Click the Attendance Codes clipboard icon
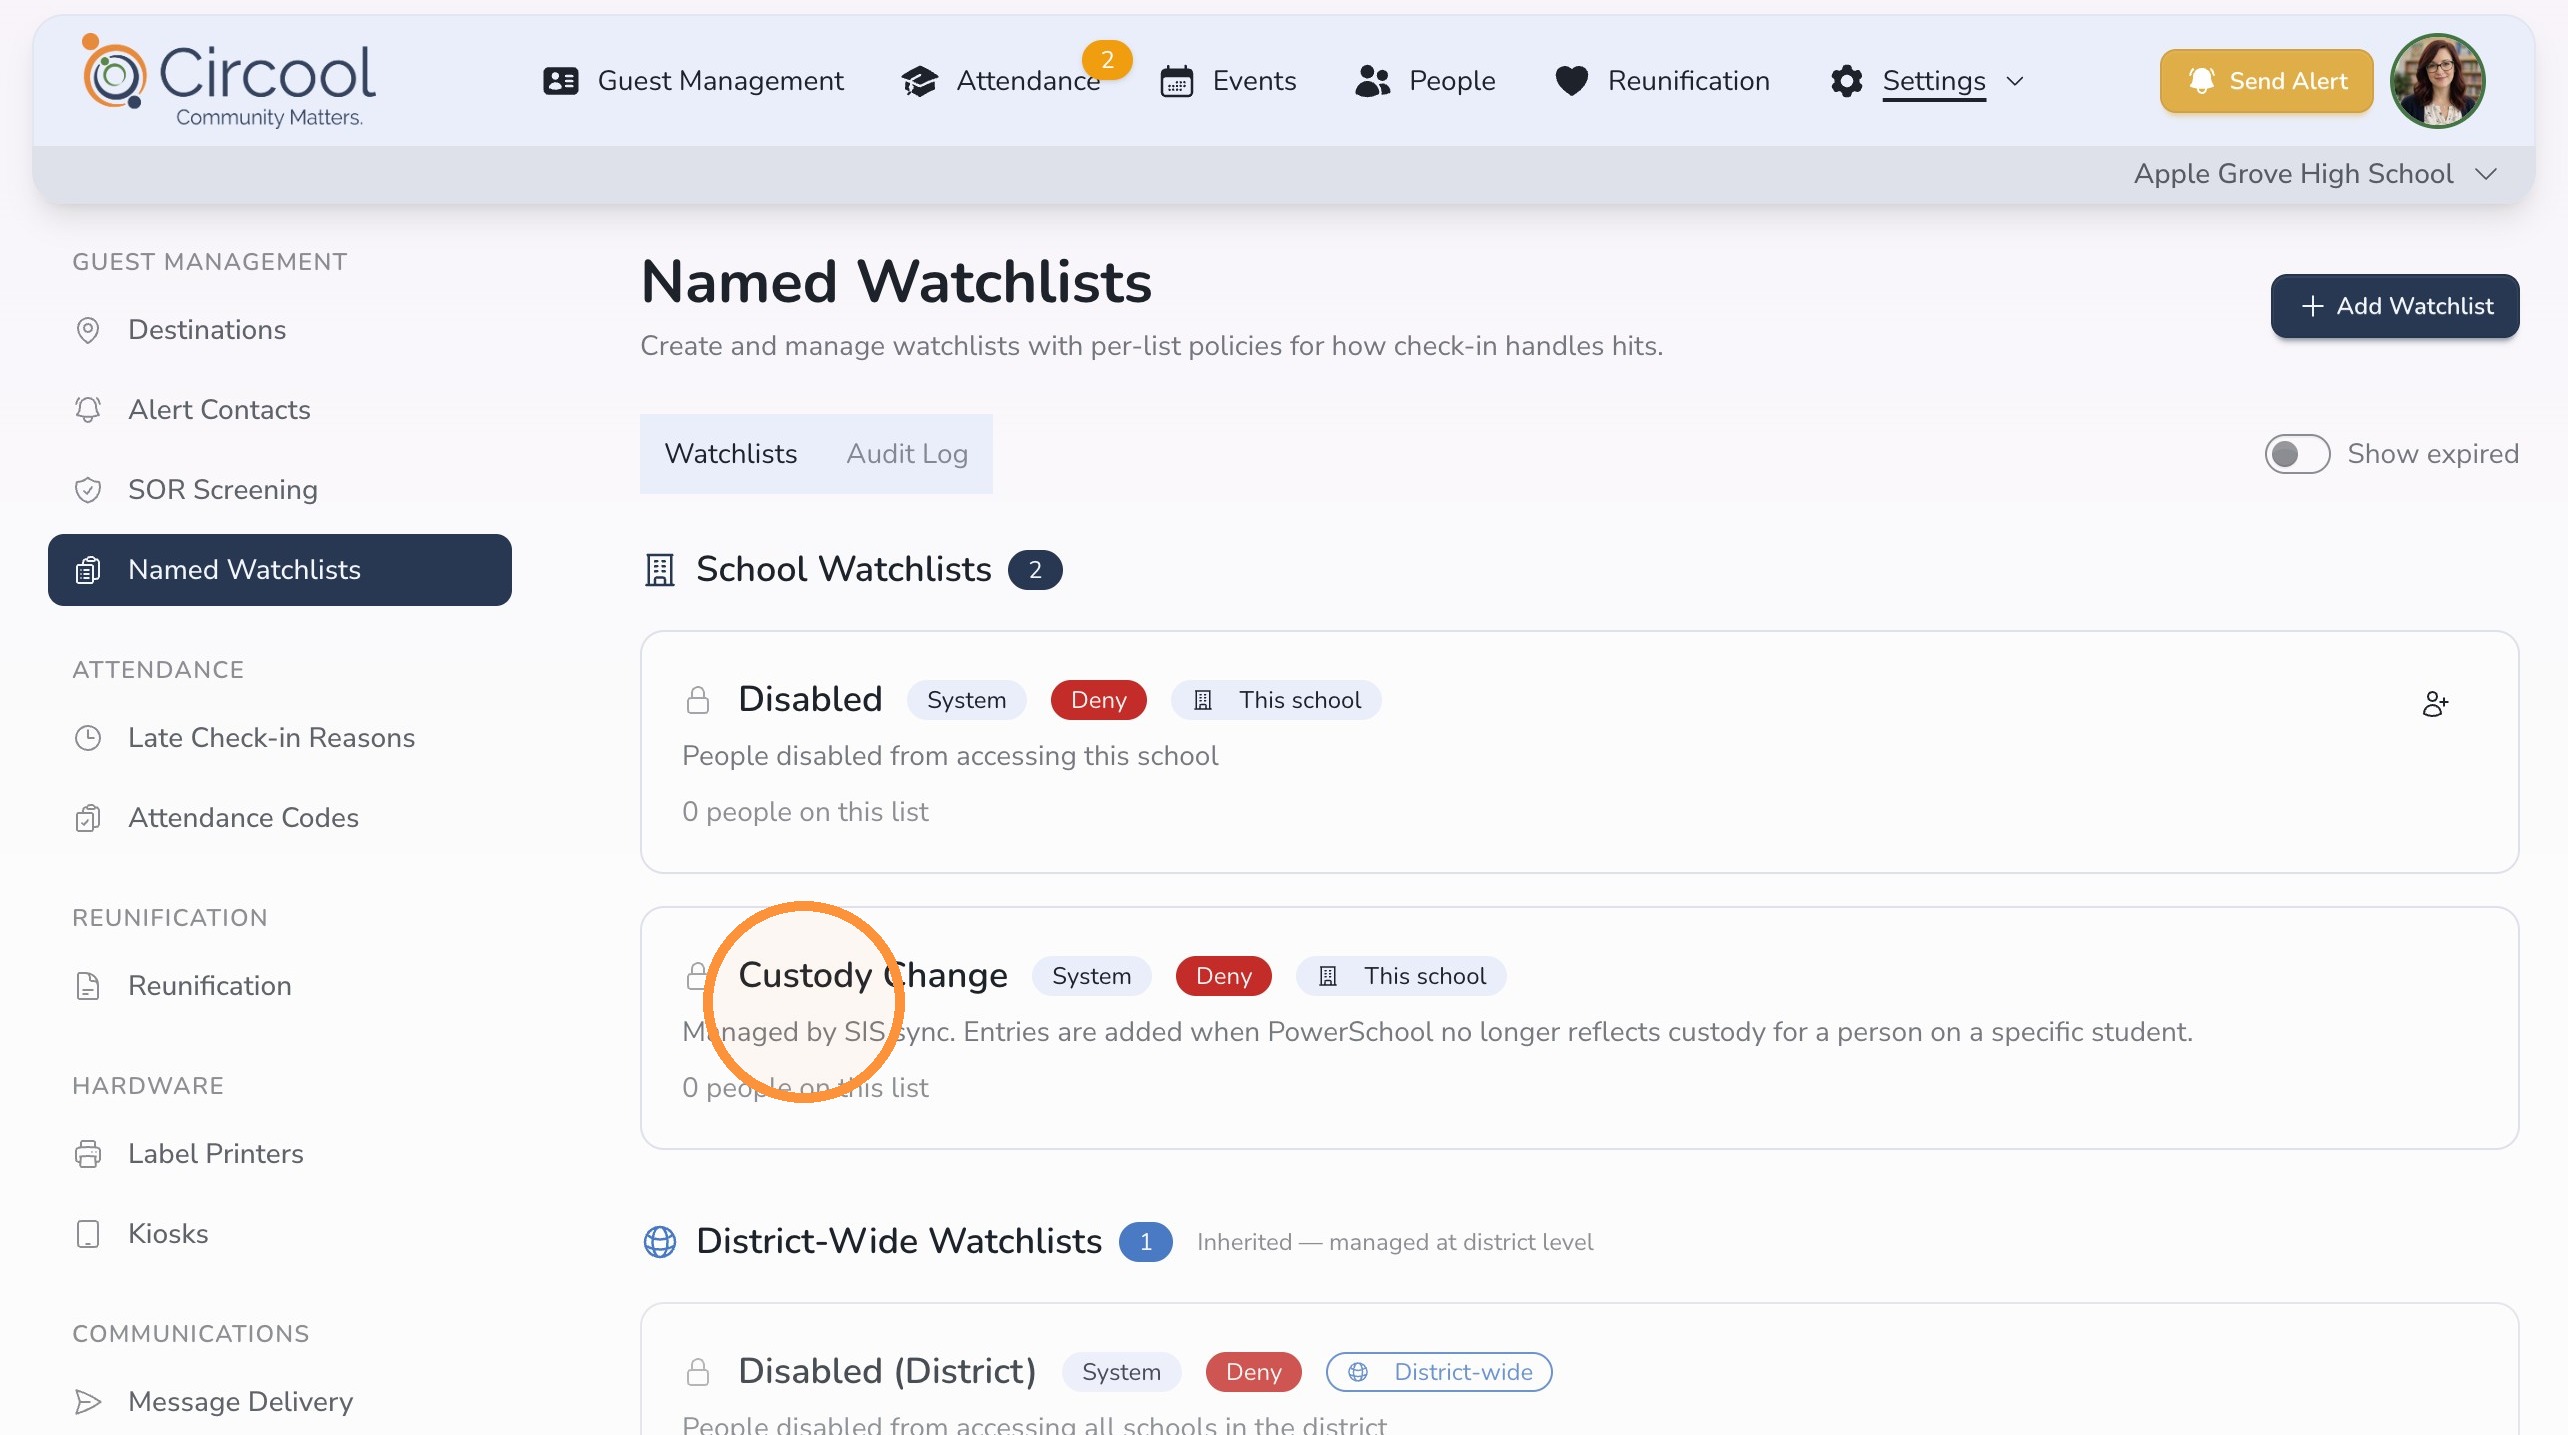The width and height of the screenshot is (2568, 1435). point(88,818)
